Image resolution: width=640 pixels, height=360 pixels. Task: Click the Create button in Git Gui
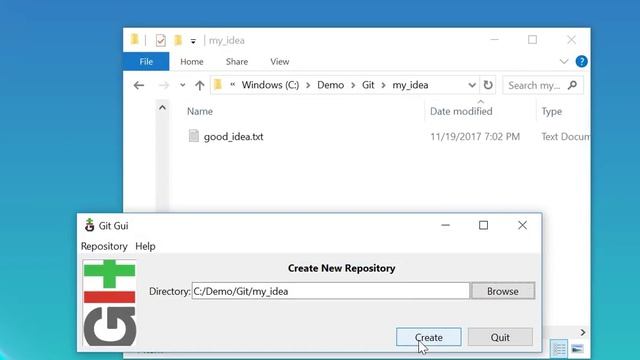[429, 337]
